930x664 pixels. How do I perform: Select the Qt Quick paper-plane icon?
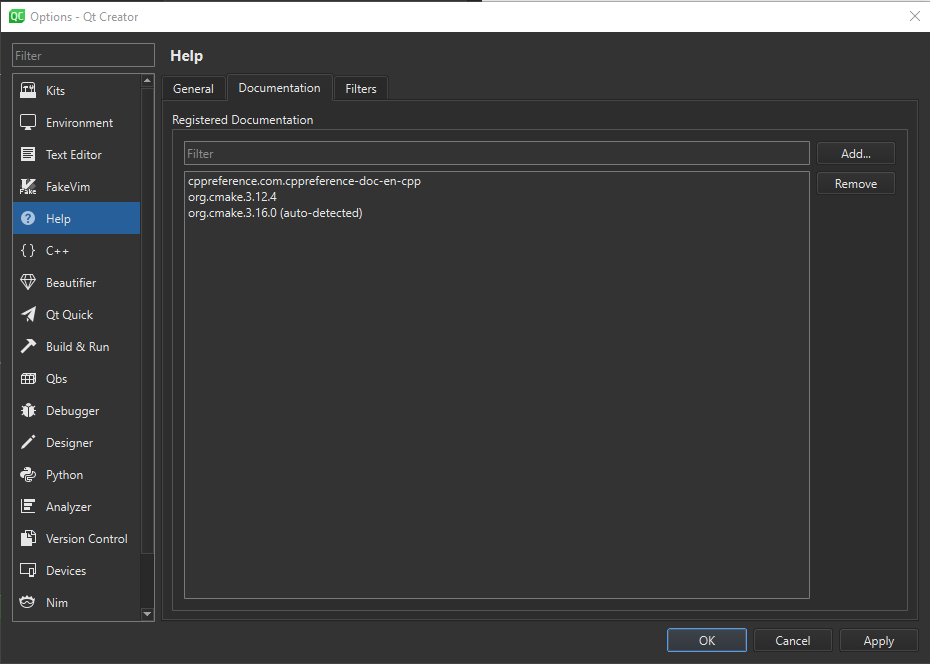[x=28, y=314]
